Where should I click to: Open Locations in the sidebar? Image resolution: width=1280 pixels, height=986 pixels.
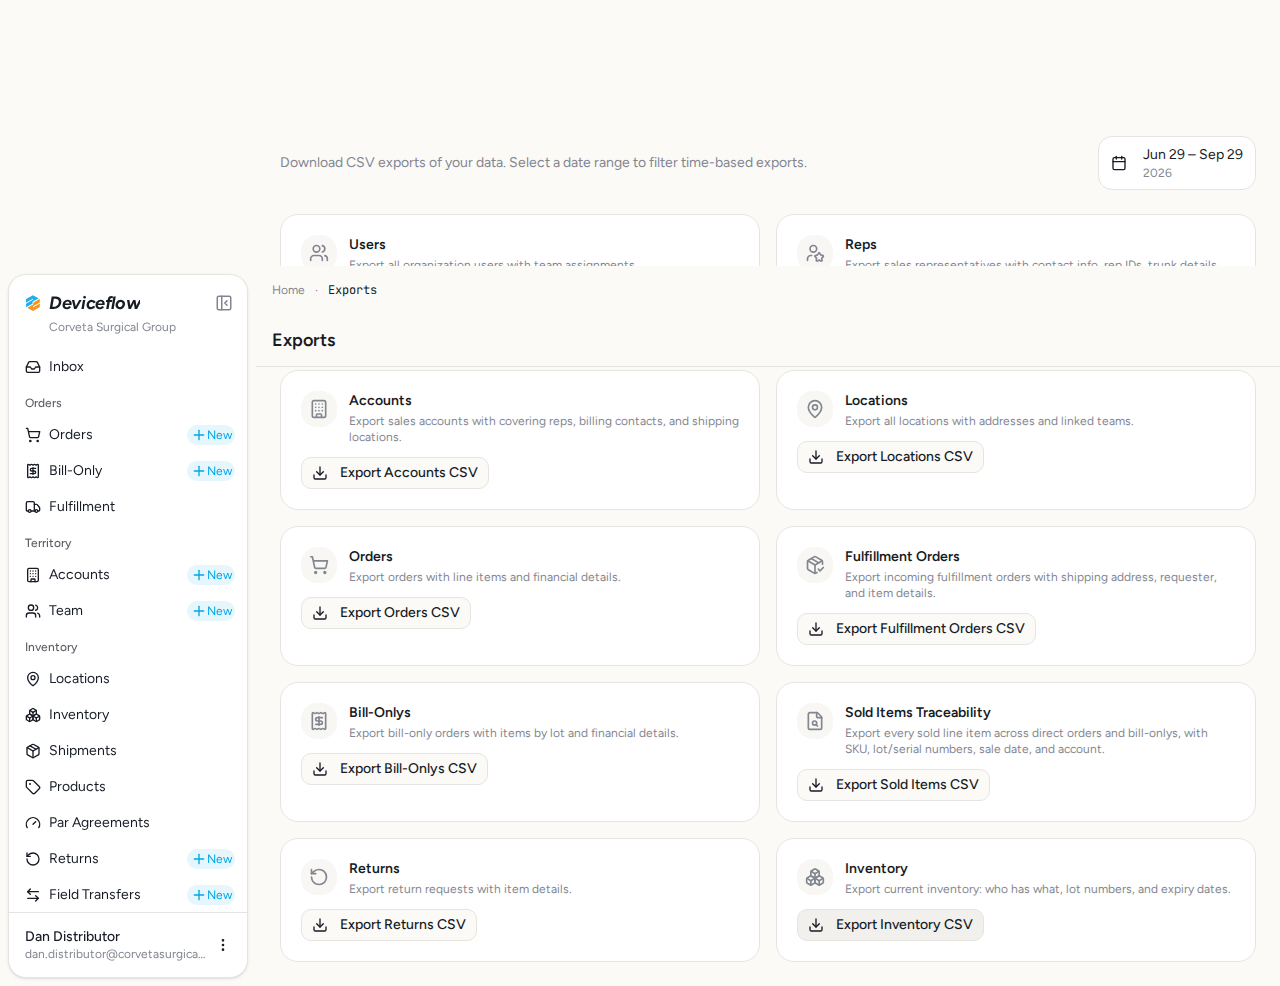click(x=128, y=679)
